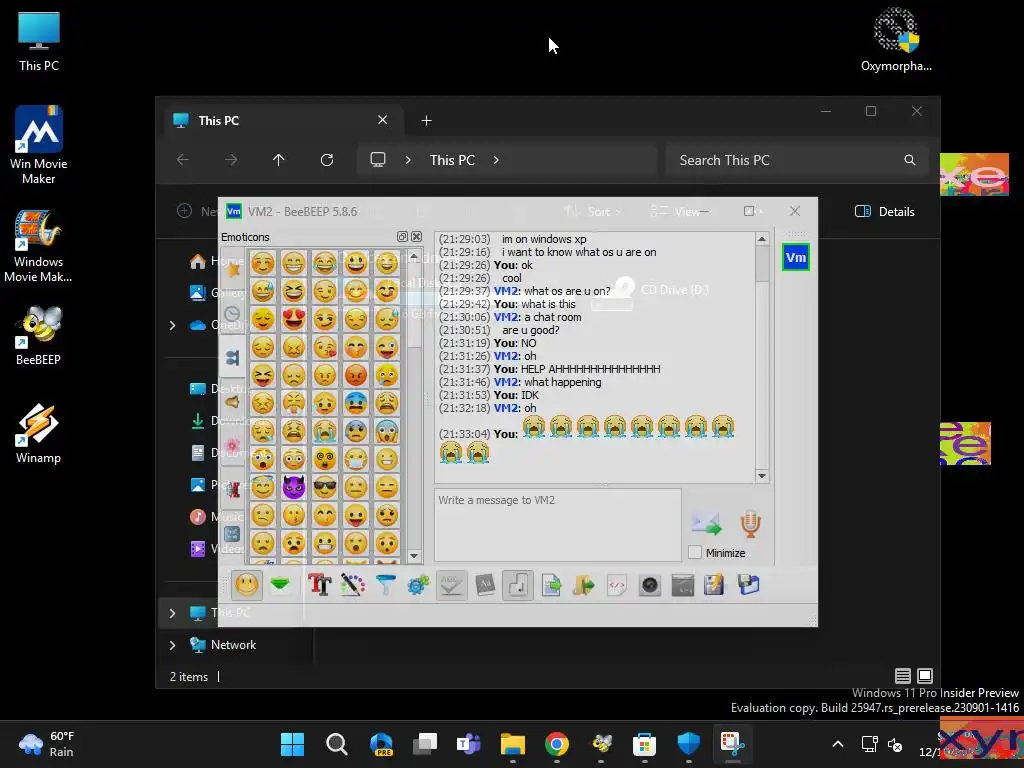Open Microsoft Teams from the taskbar
Screen dimensions: 1024x768
tap(468, 744)
